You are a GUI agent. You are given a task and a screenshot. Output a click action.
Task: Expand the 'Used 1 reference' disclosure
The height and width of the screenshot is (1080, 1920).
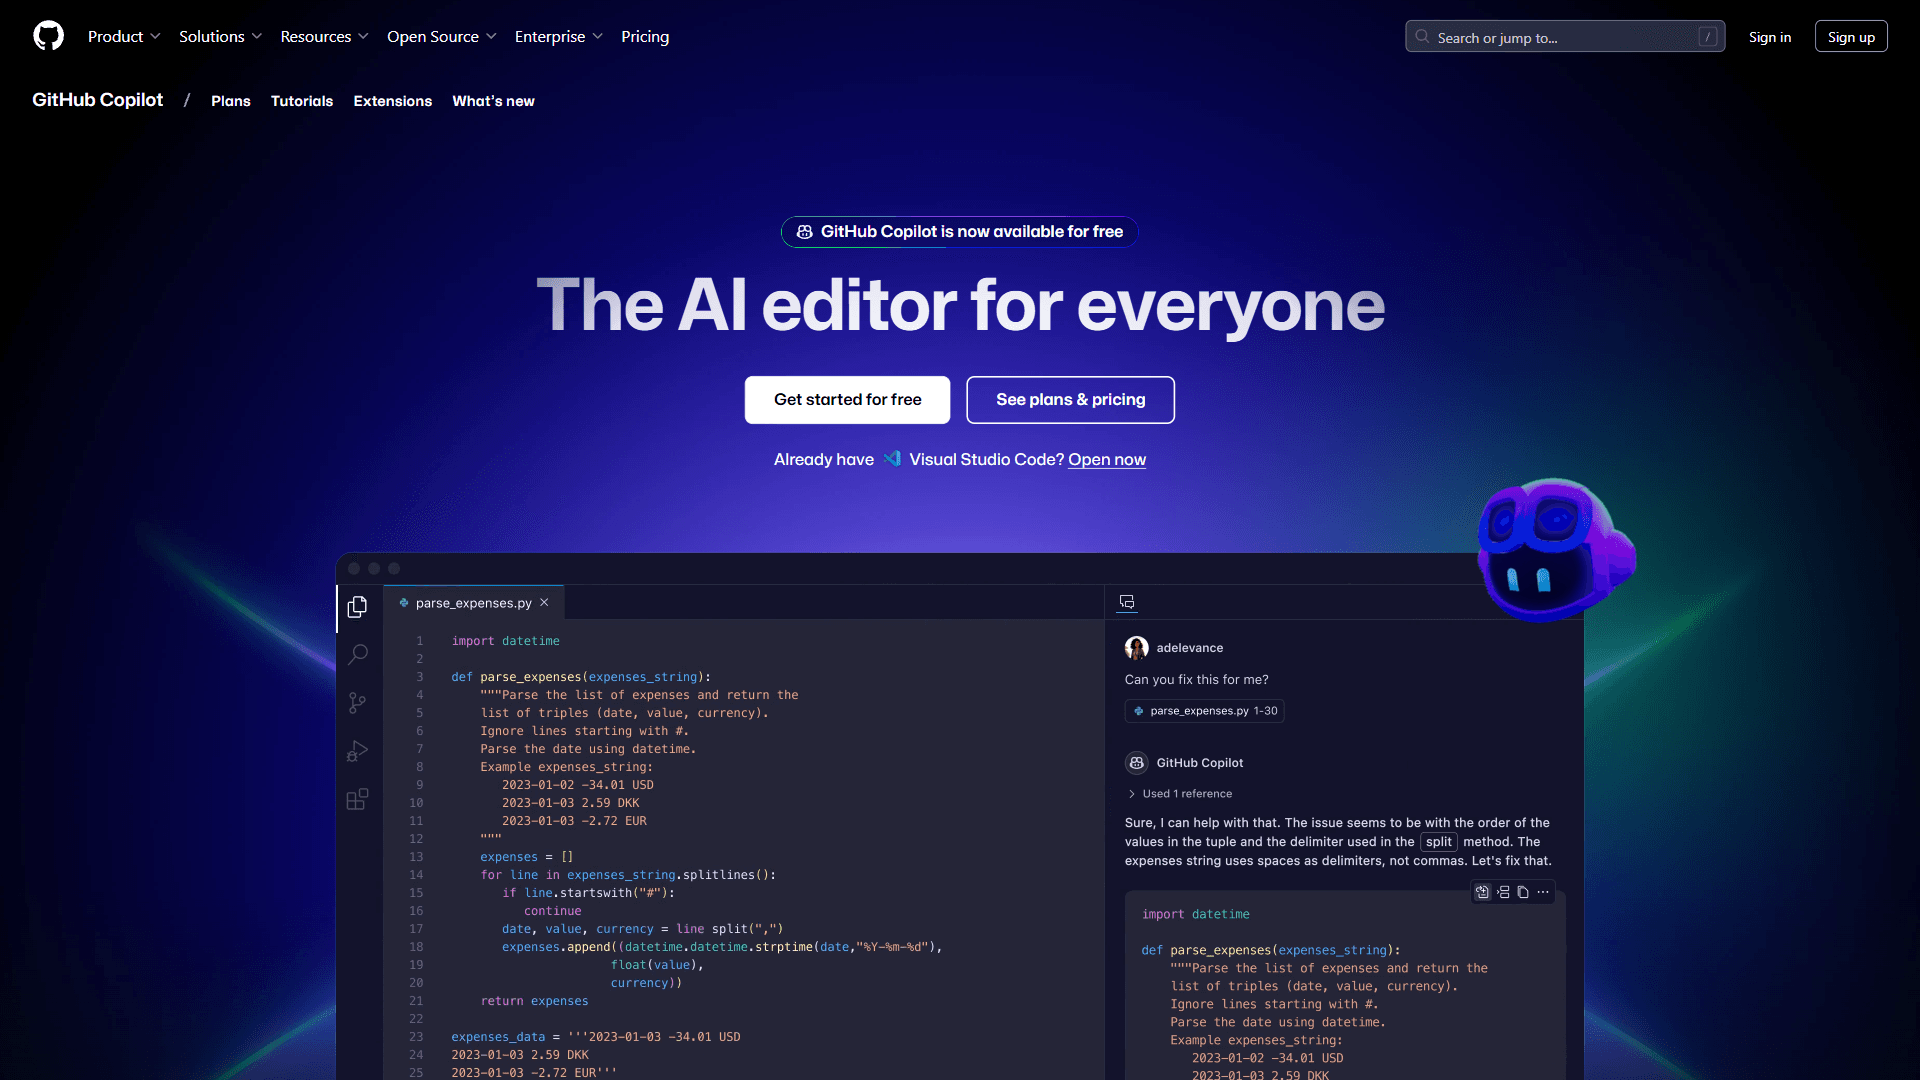point(1178,793)
